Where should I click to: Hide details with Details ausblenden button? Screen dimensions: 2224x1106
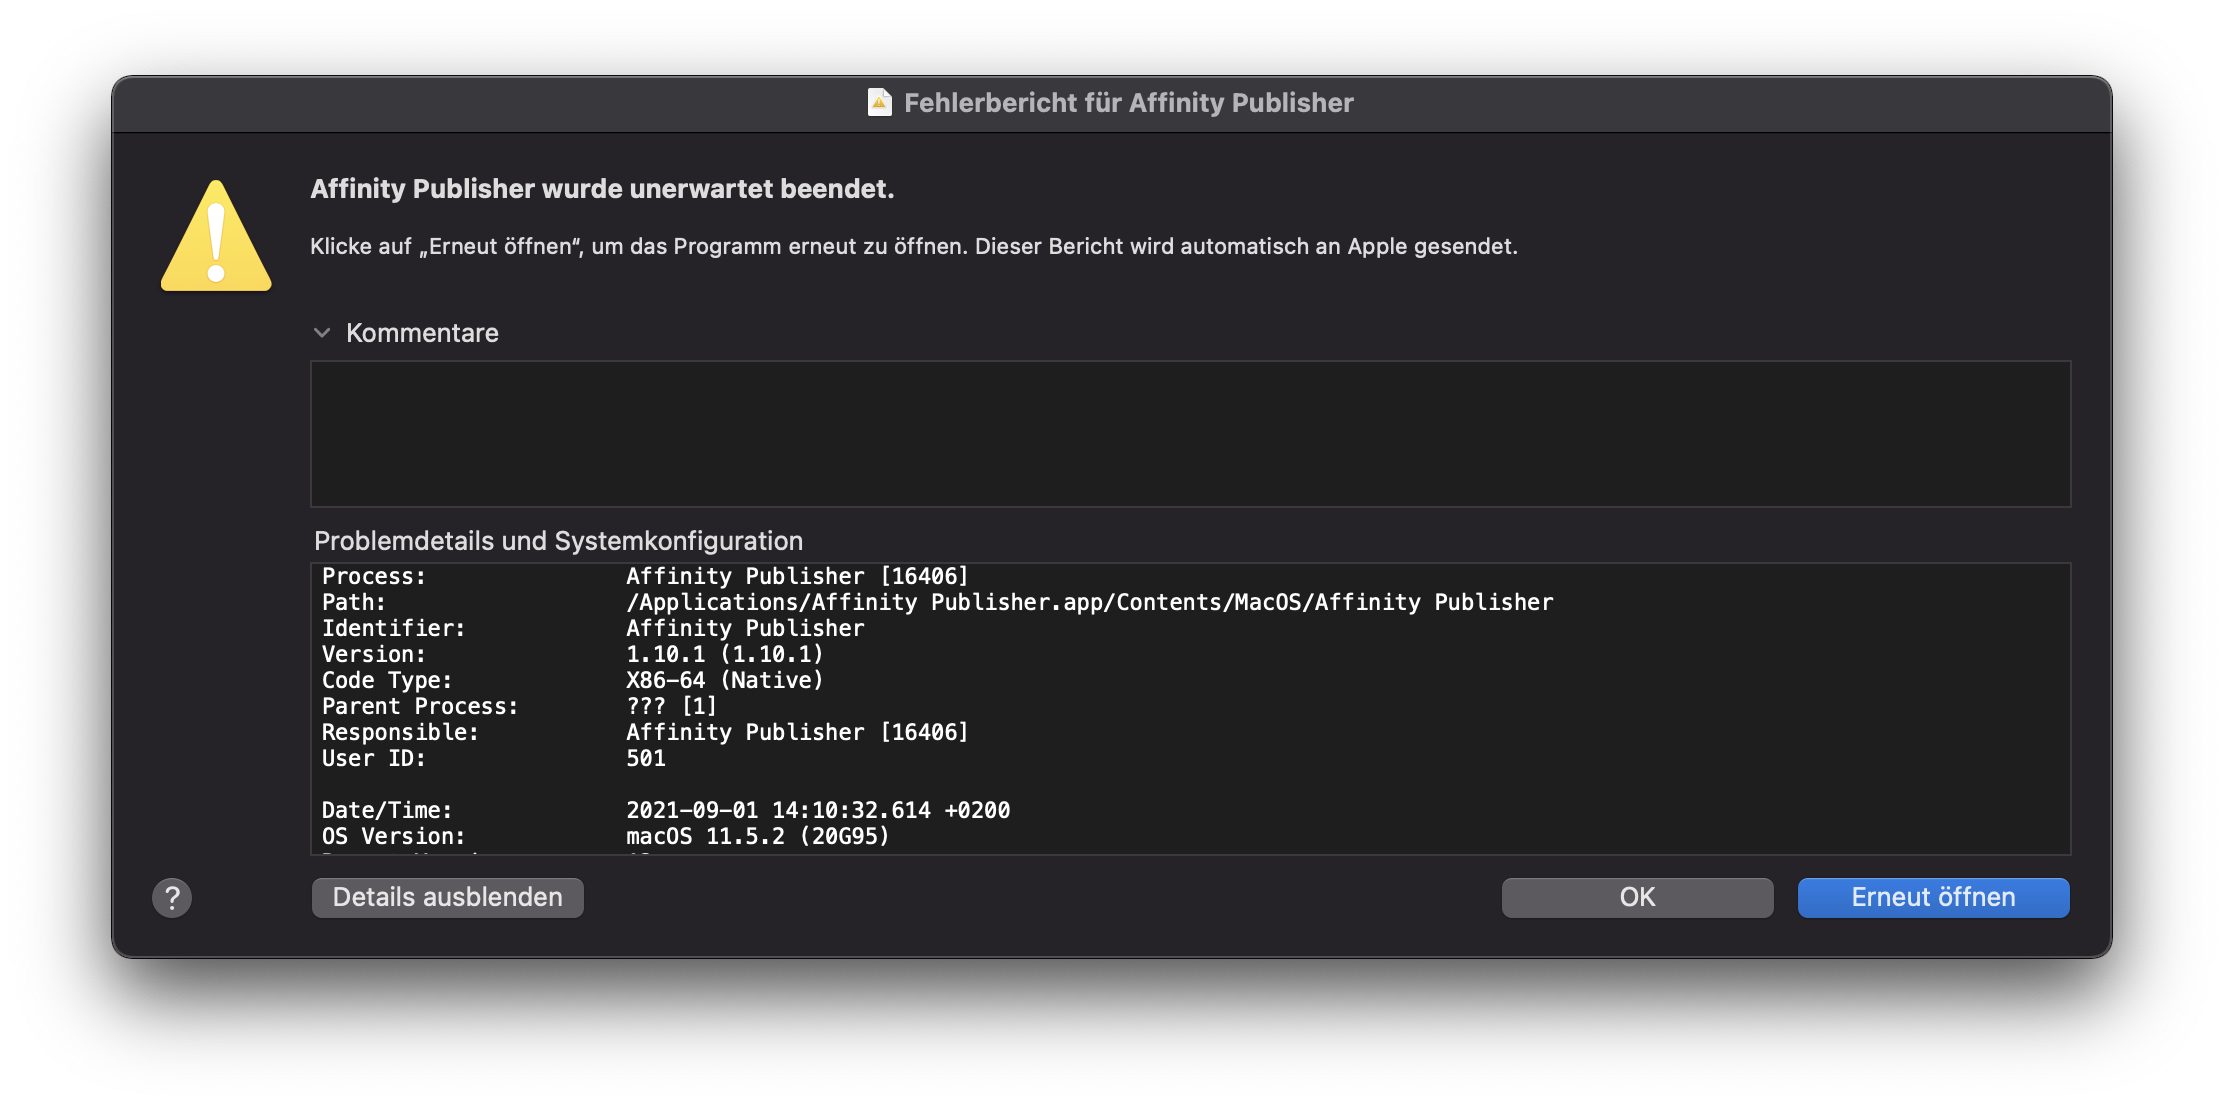(x=447, y=897)
